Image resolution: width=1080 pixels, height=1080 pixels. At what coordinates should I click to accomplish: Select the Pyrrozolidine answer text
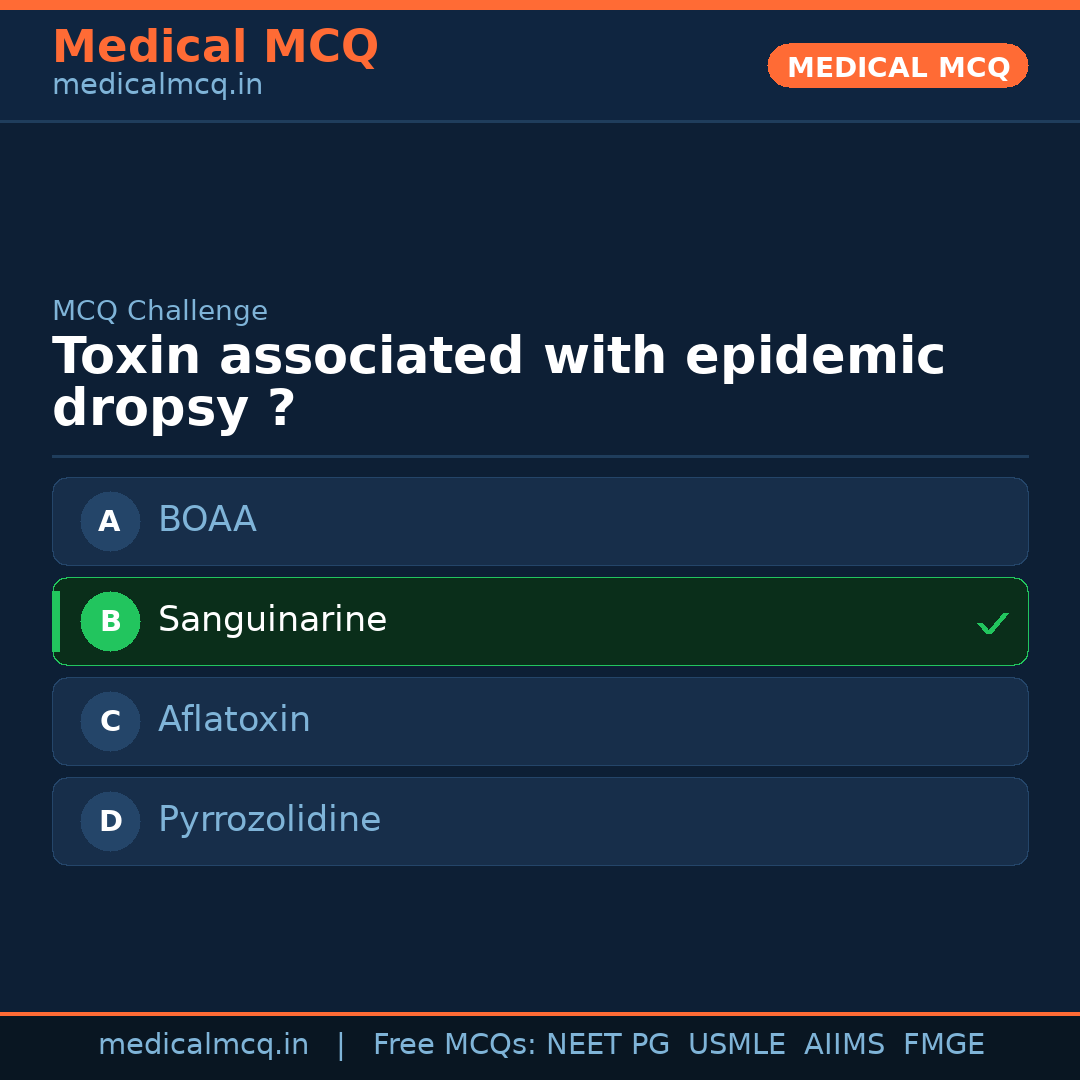coord(269,820)
